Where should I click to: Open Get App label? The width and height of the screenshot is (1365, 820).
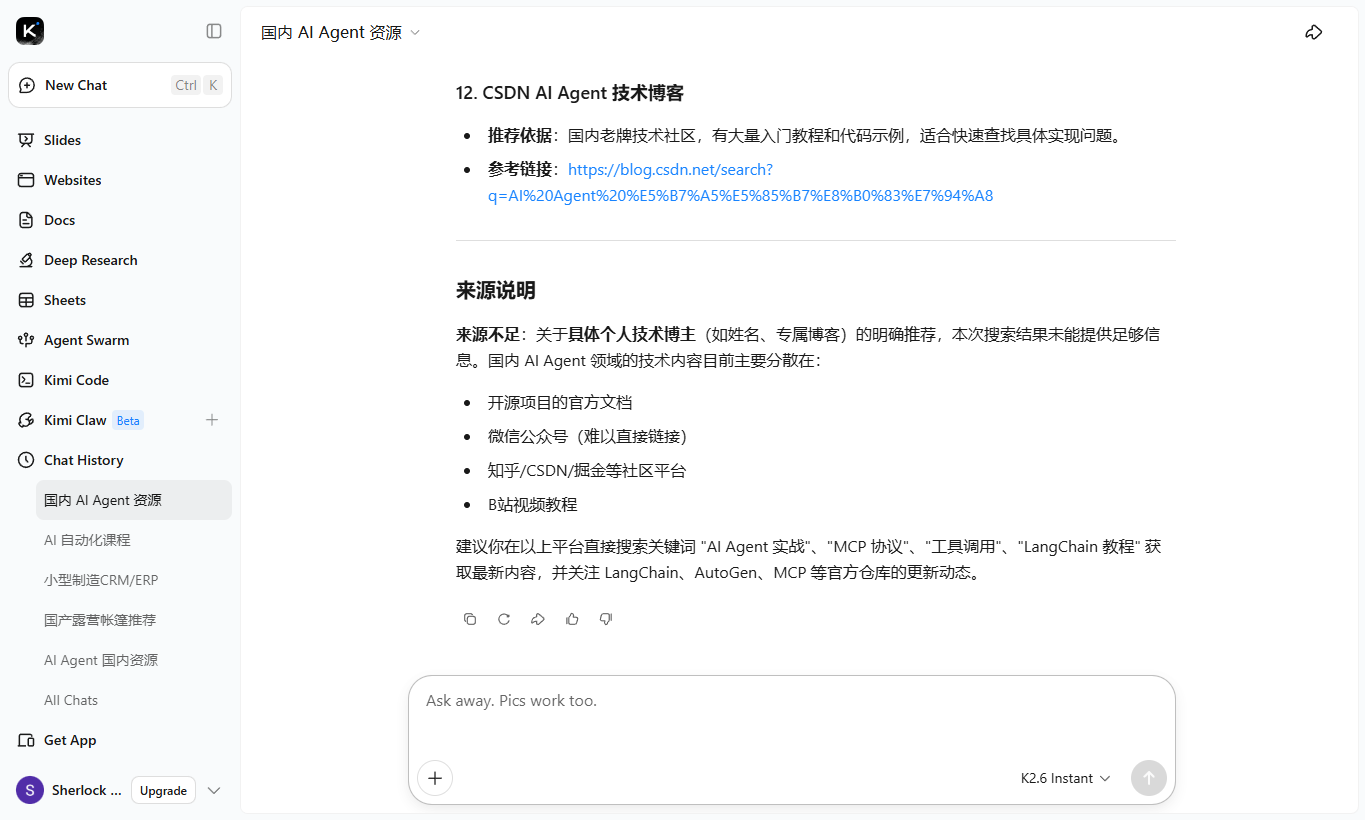(x=70, y=740)
